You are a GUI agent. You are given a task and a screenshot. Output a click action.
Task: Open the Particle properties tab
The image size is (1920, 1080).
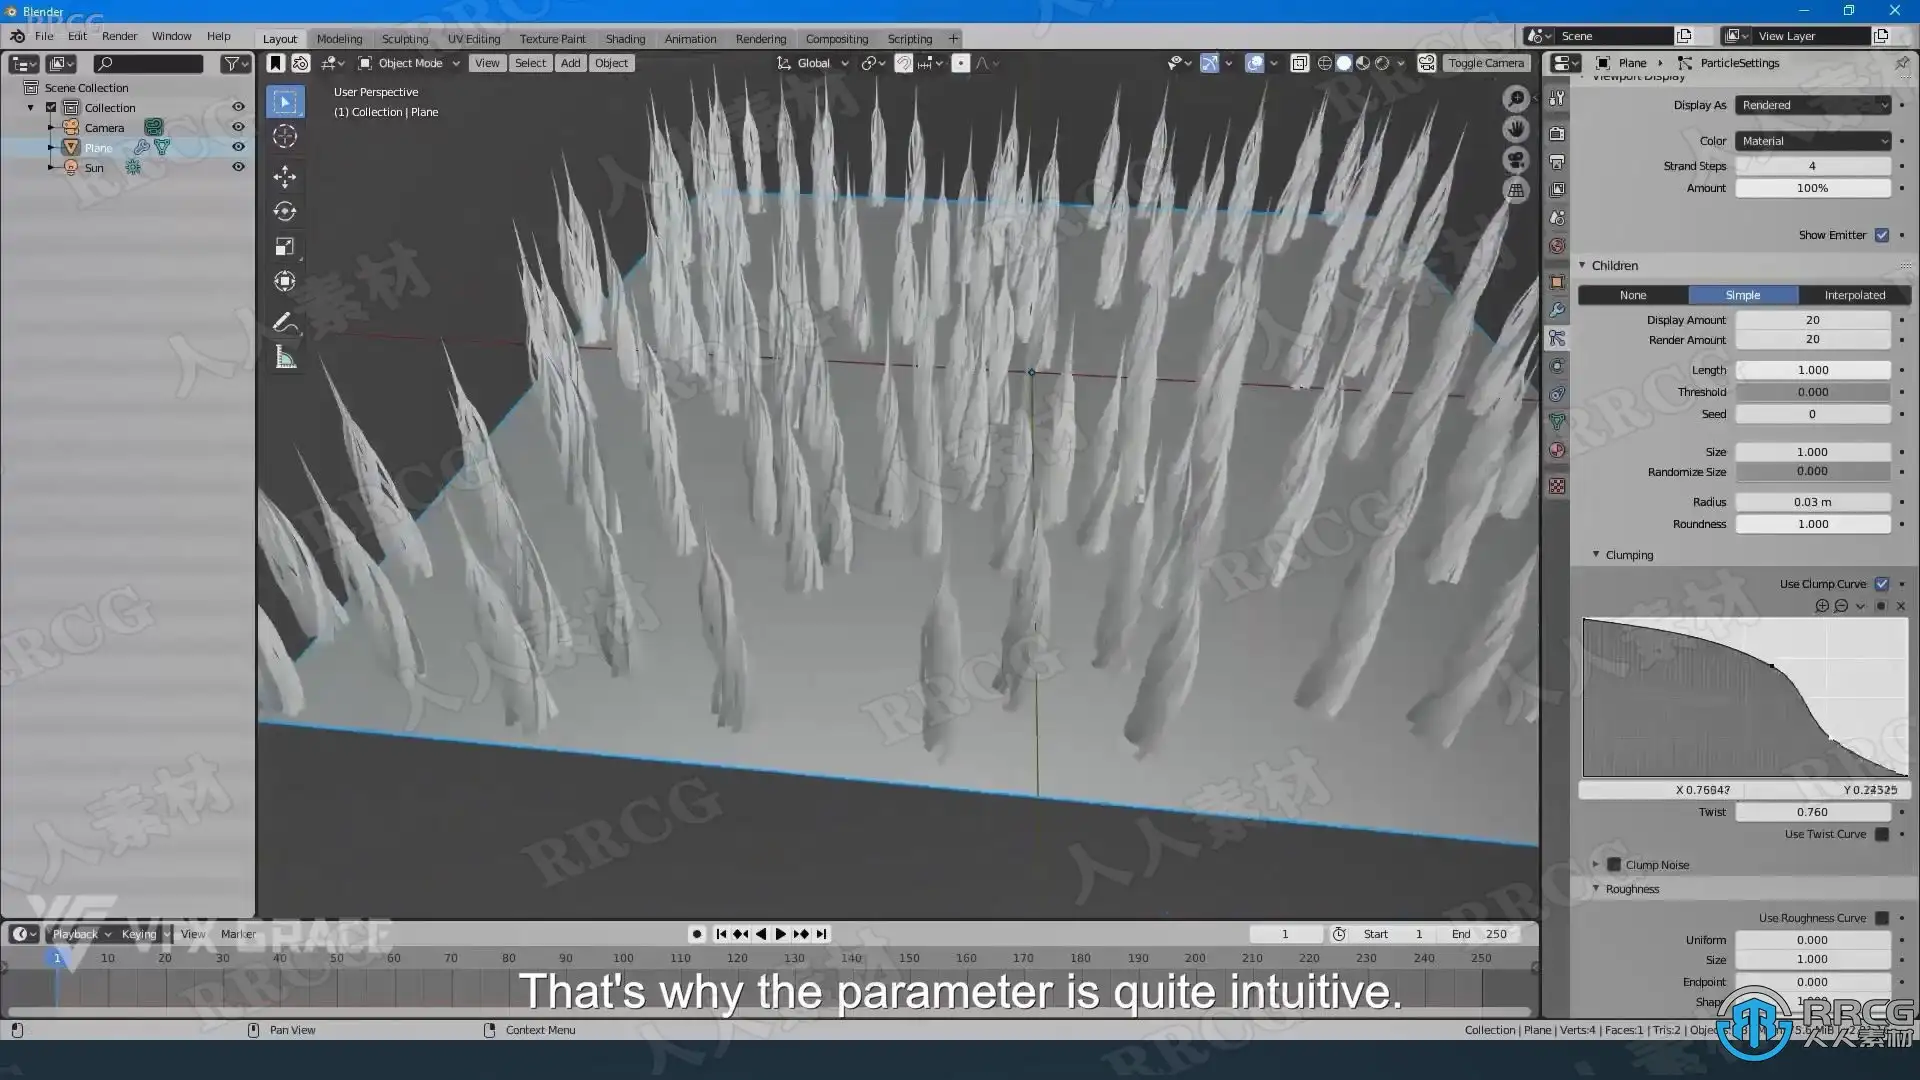[x=1557, y=338]
